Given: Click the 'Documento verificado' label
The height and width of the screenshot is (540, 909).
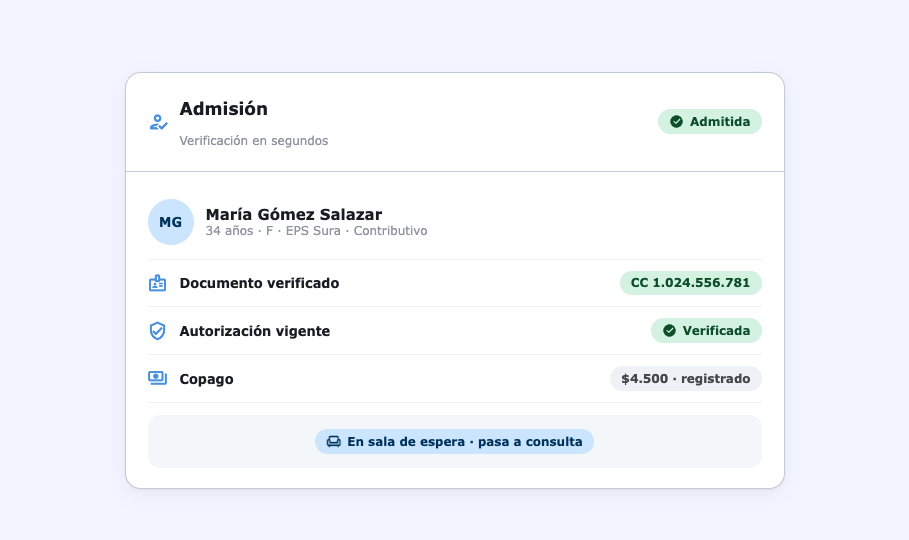Looking at the screenshot, I should pyautogui.click(x=259, y=283).
